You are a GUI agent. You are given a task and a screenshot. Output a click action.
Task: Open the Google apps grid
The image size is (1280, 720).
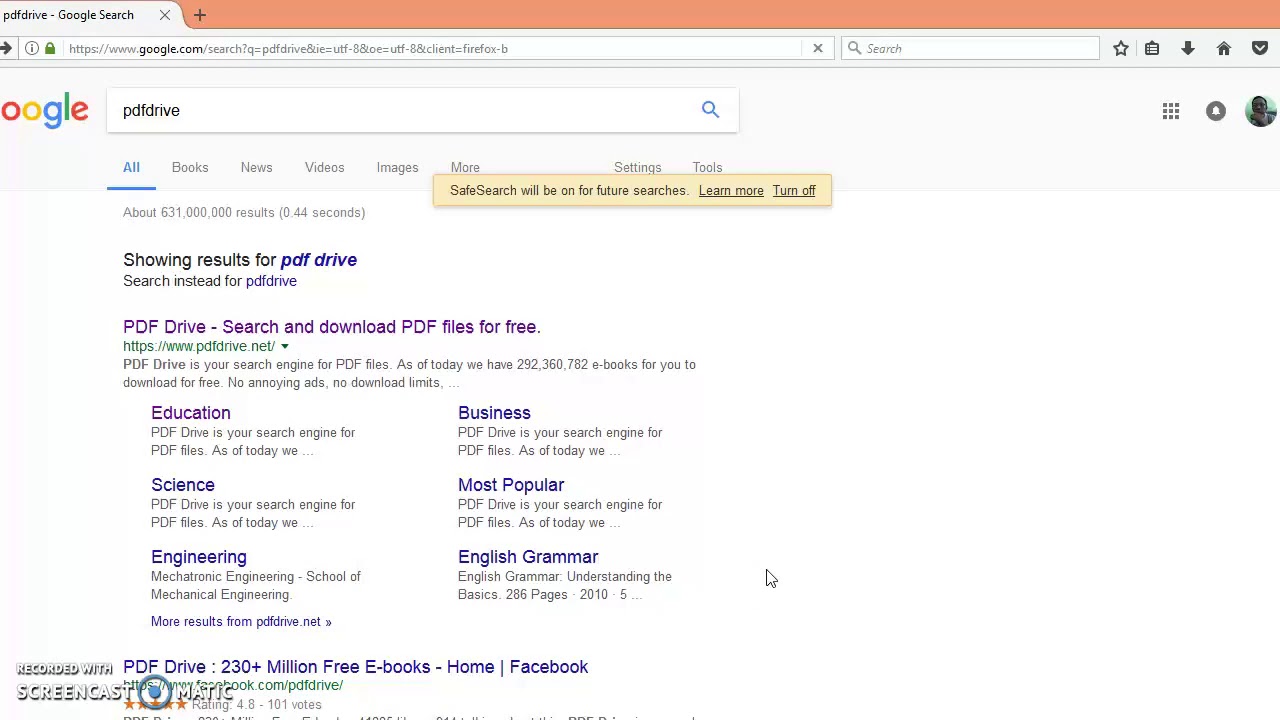click(1171, 111)
